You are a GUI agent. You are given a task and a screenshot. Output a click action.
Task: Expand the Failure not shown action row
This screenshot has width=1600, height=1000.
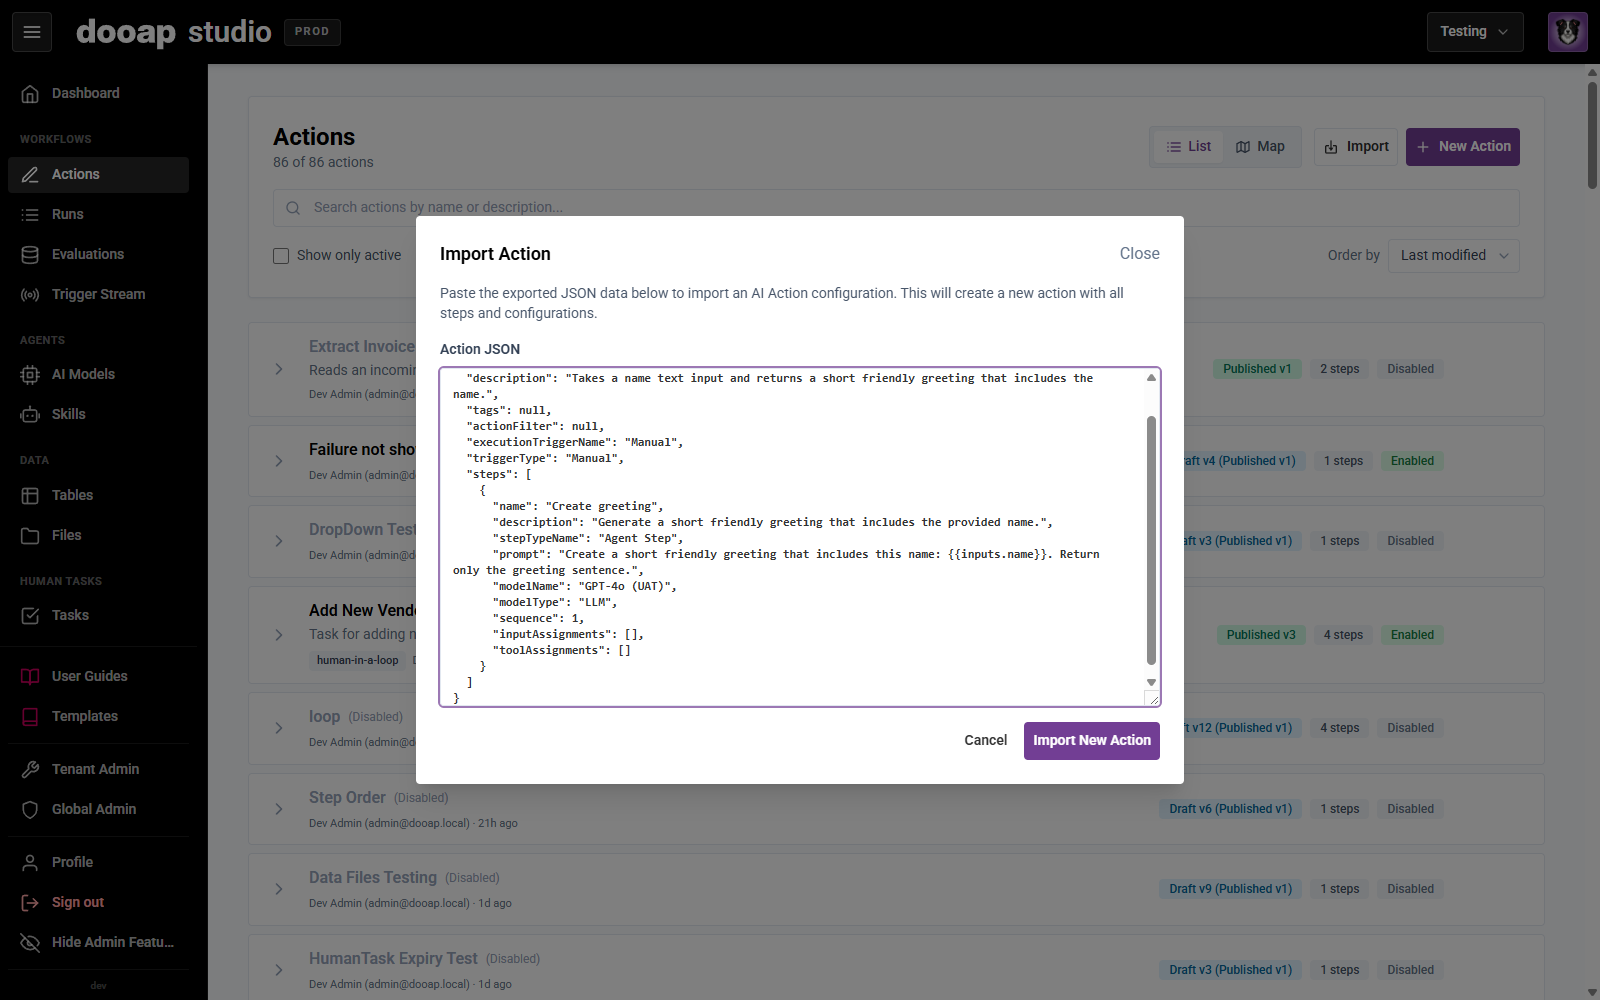coord(279,461)
